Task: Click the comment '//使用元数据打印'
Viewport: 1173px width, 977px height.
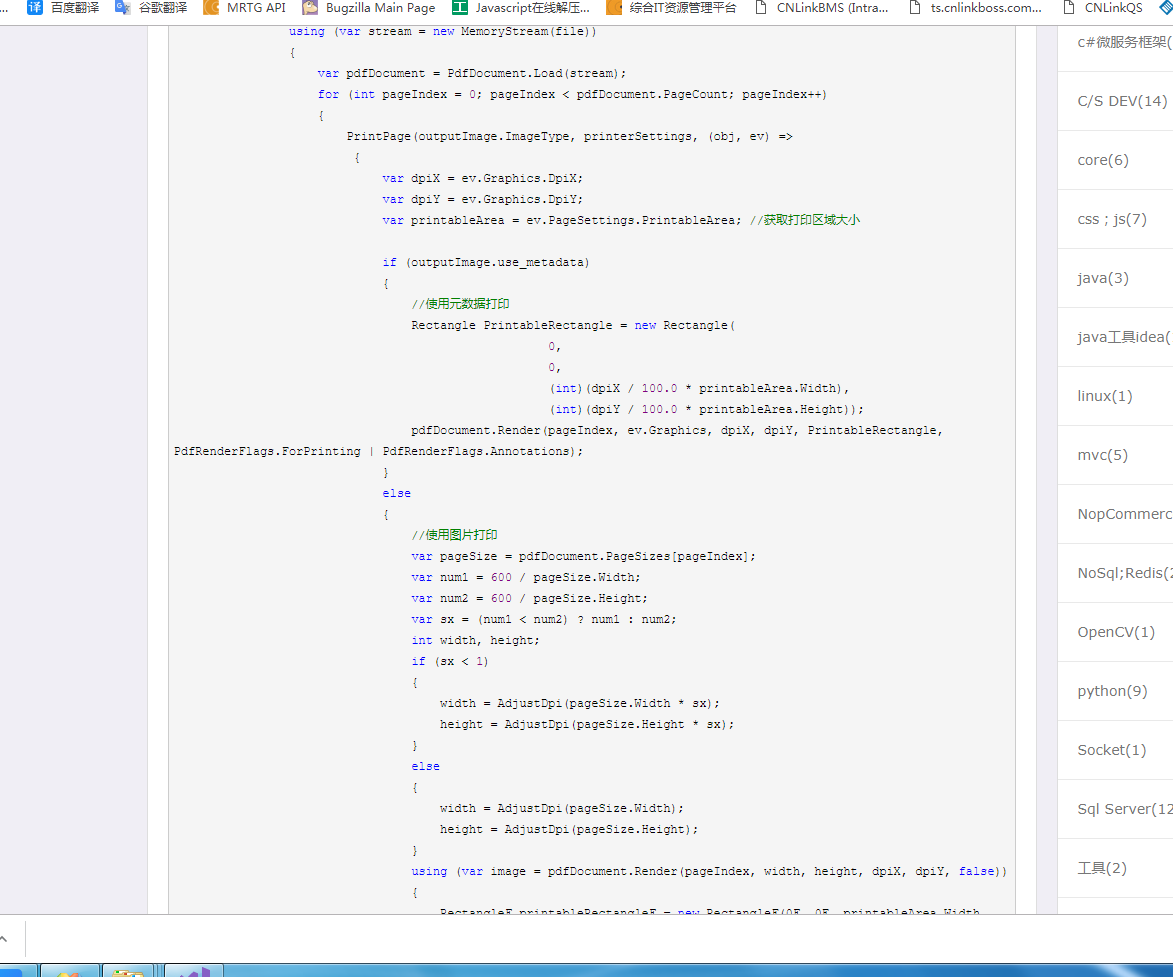Action: tap(460, 304)
